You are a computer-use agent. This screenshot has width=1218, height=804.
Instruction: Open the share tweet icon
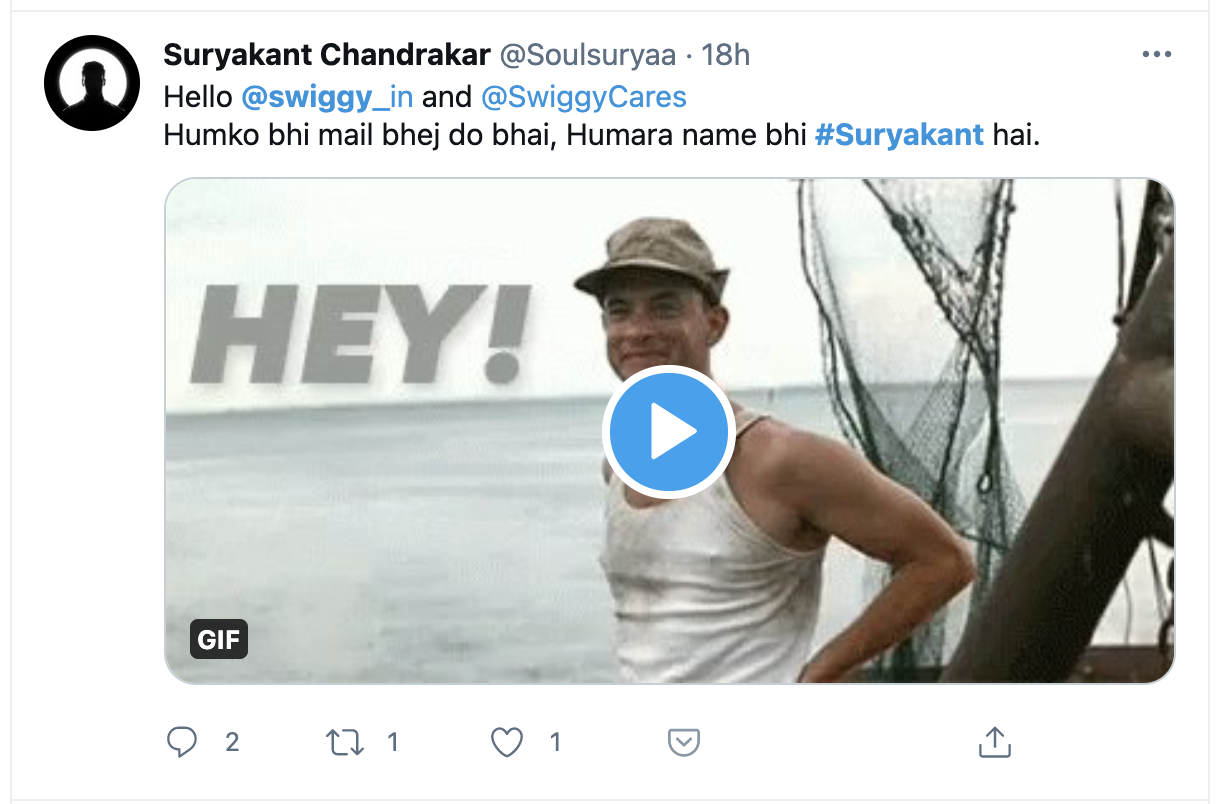point(992,742)
